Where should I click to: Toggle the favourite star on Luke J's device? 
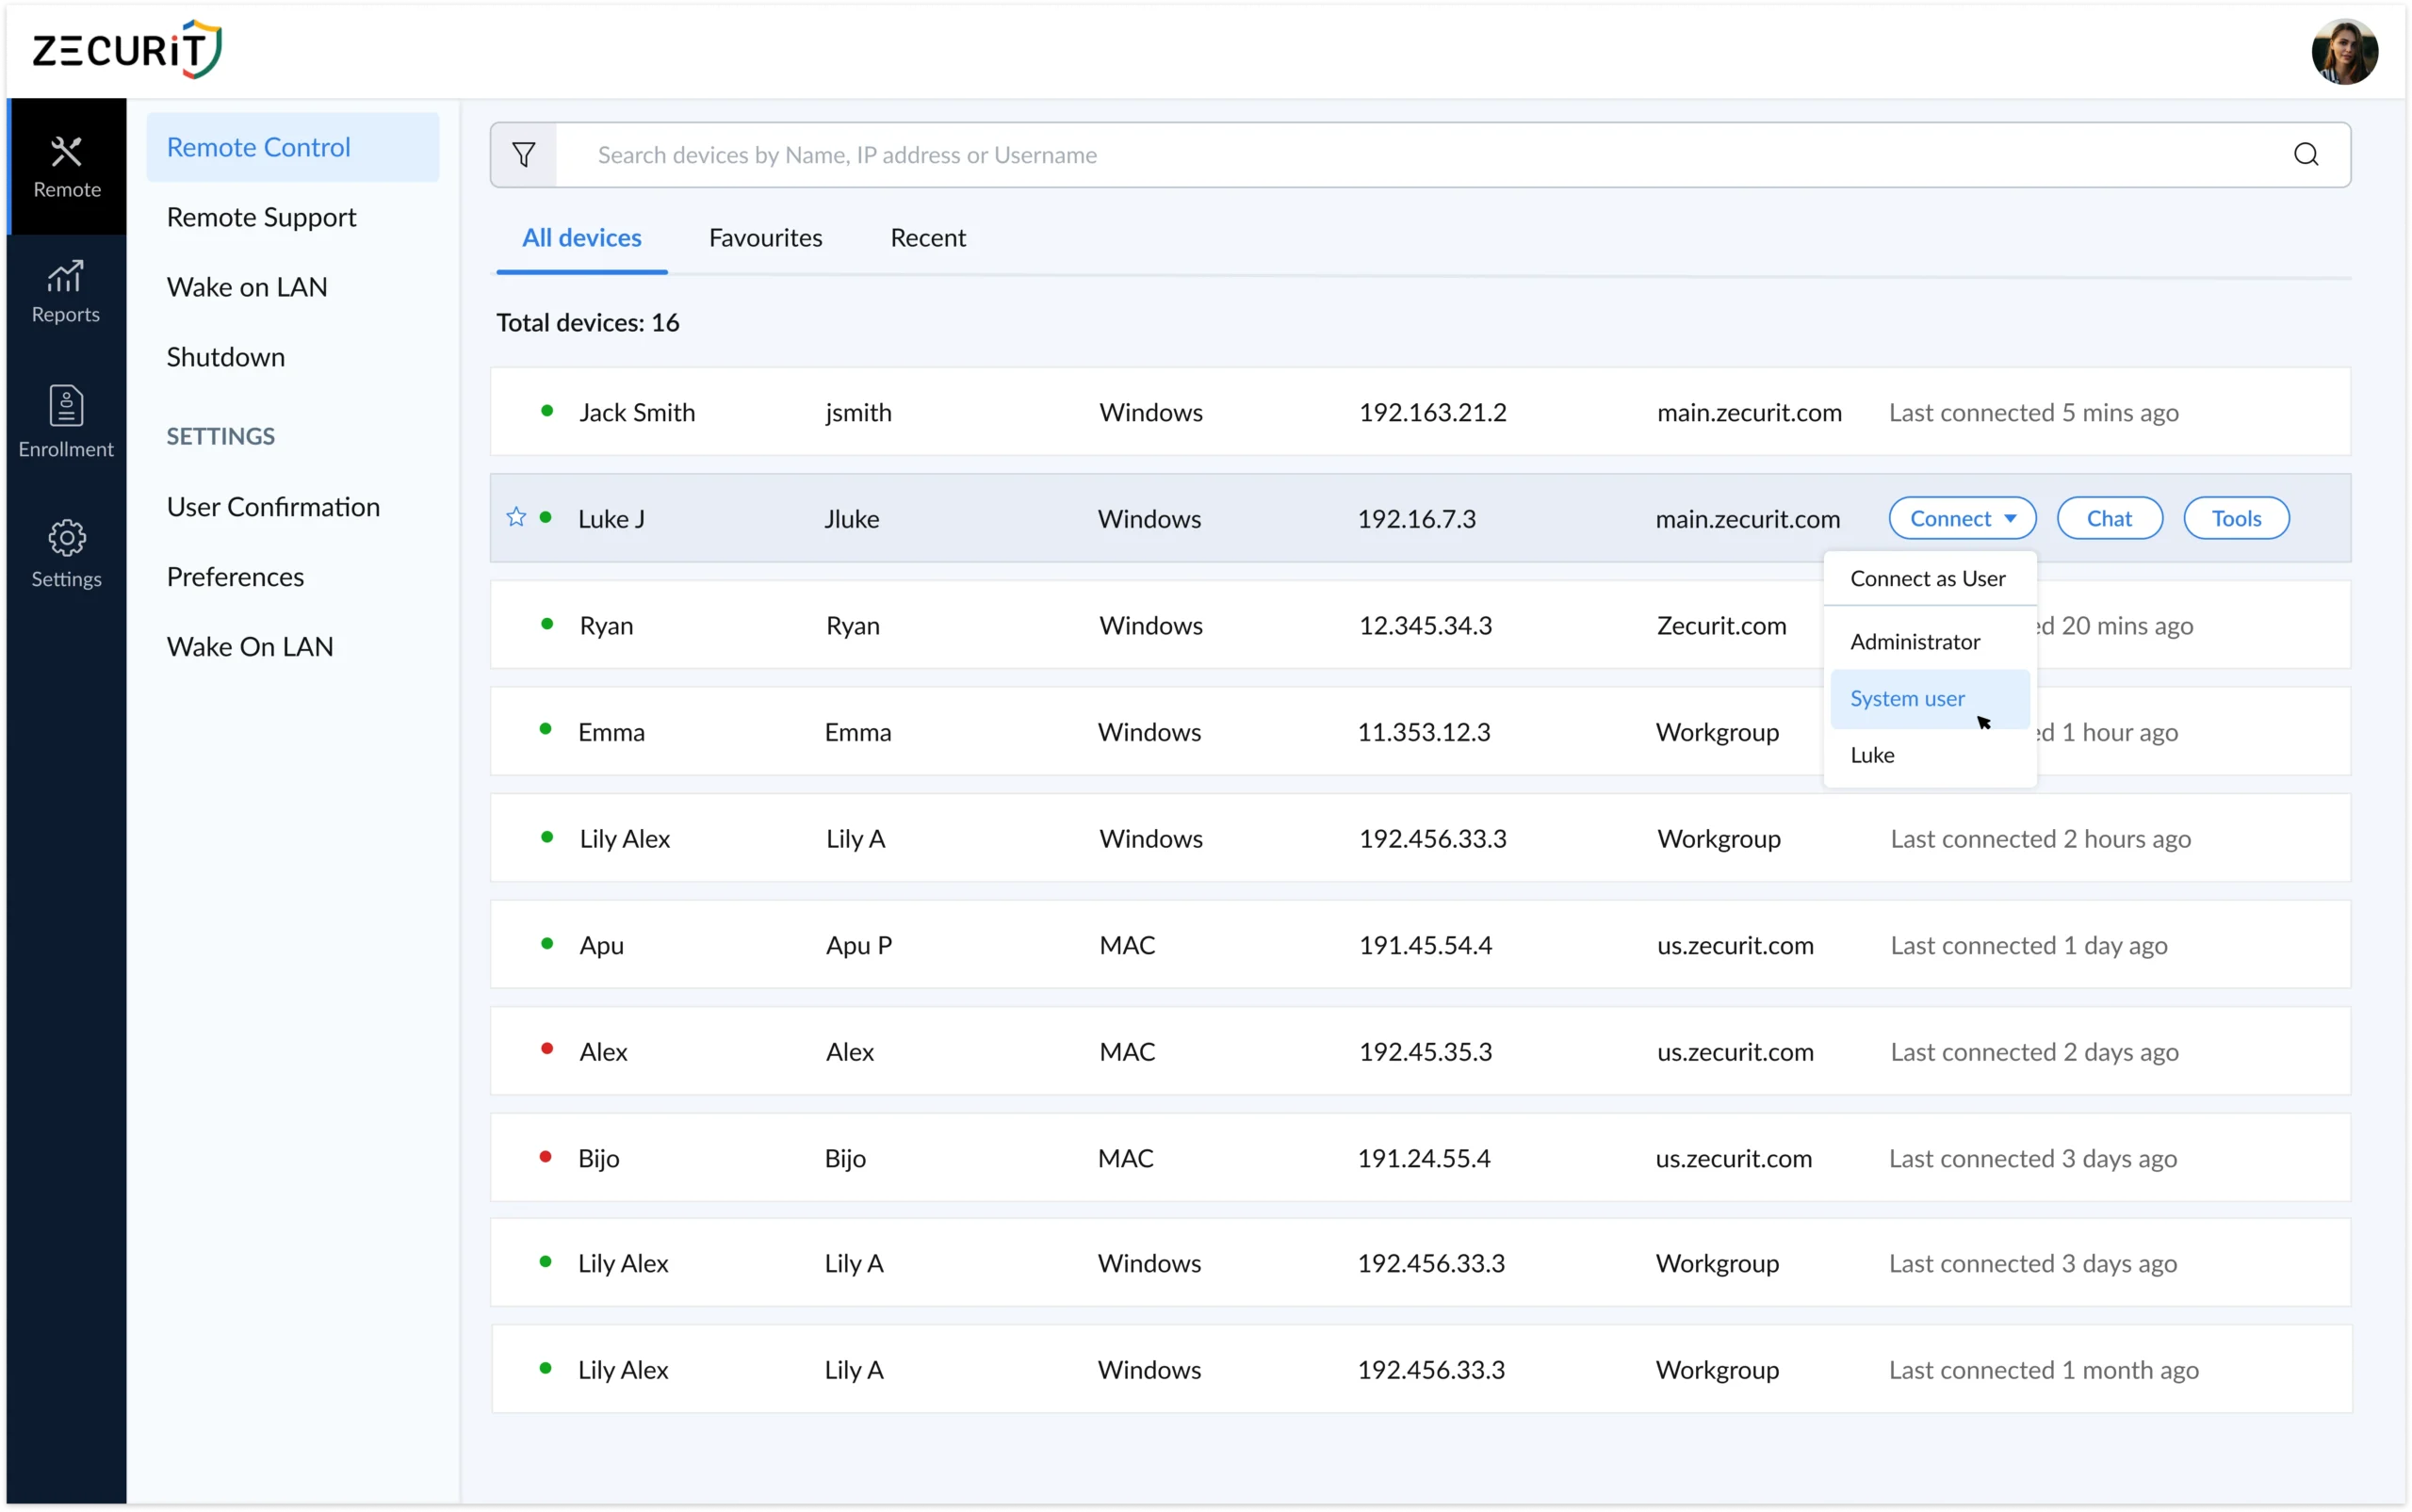point(515,517)
